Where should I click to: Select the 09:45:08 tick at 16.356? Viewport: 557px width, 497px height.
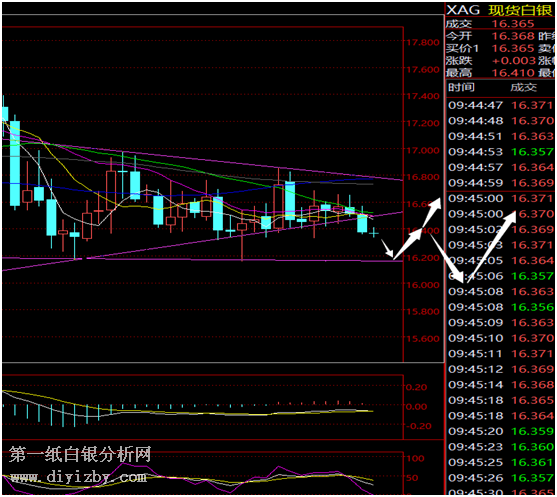(500, 307)
